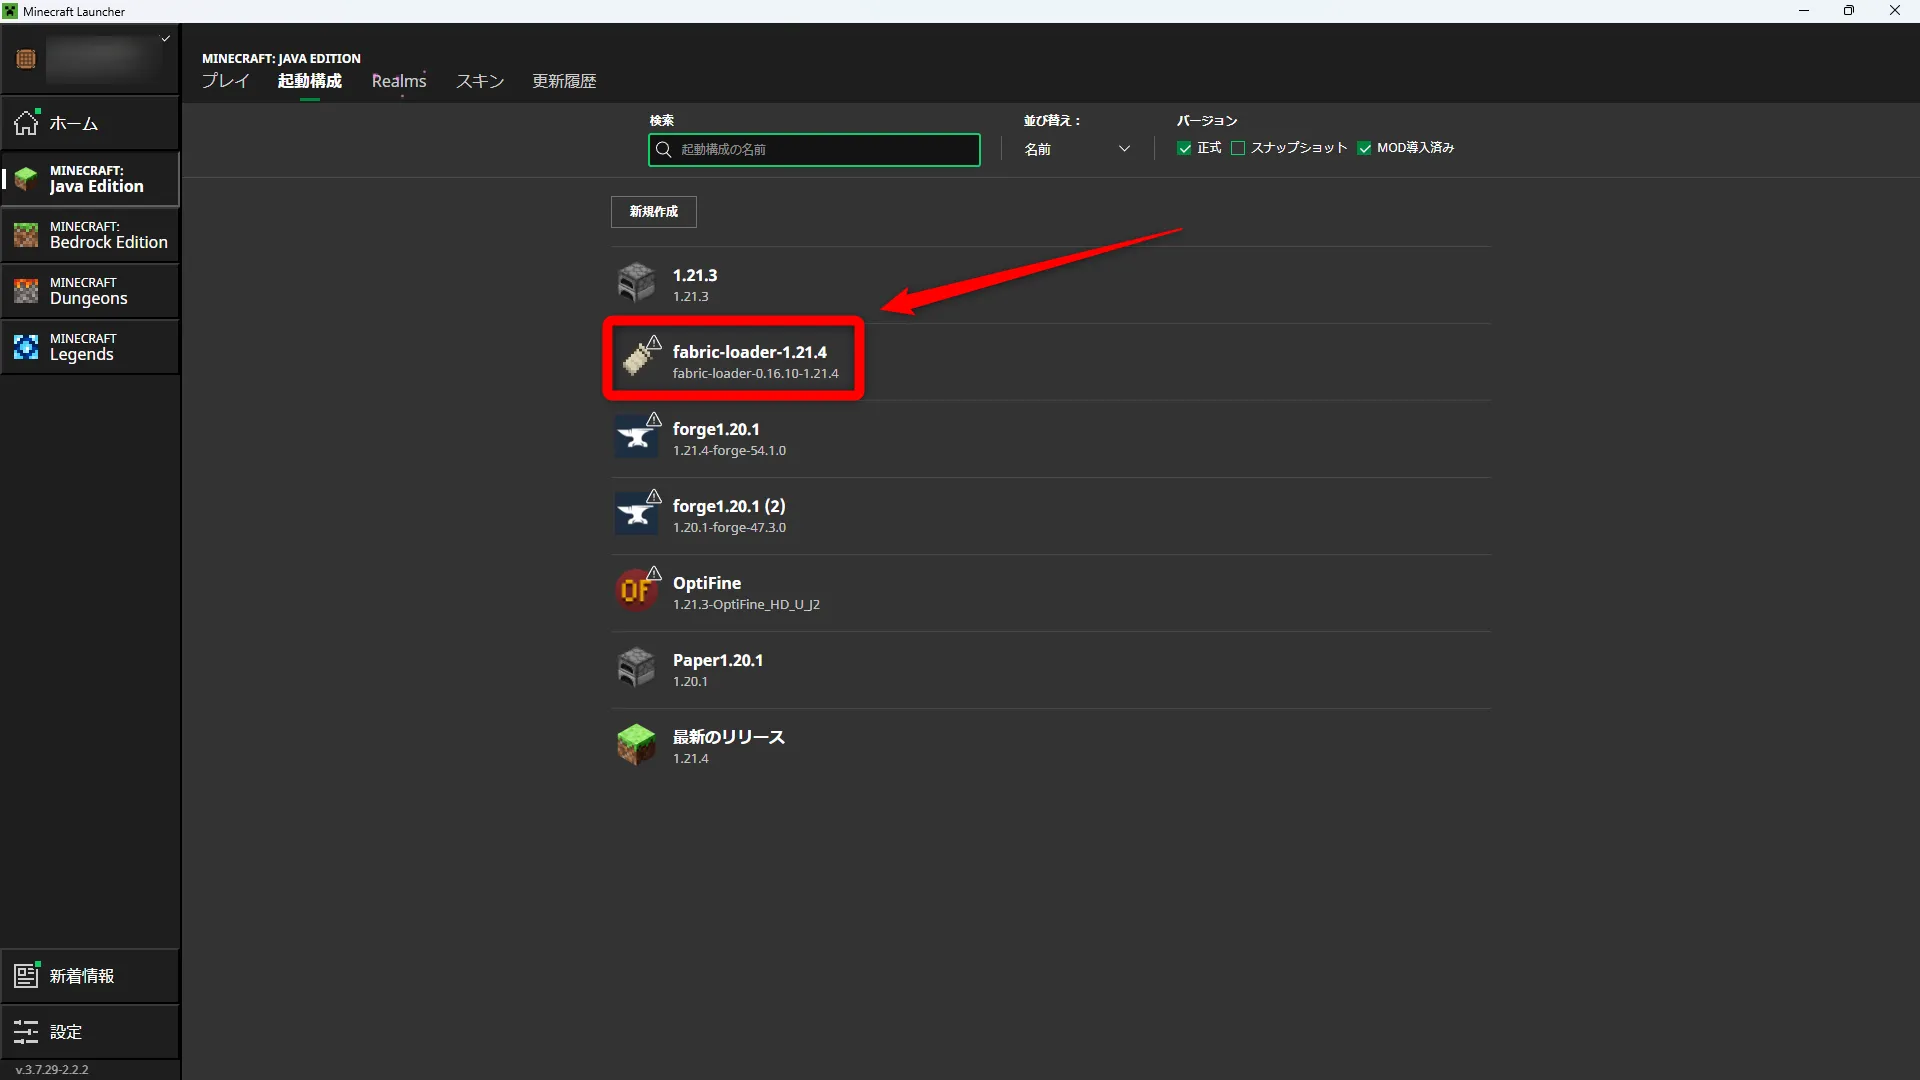The image size is (1920, 1080).
Task: Select the Minecraft Dungeons icon
Action: tap(26, 291)
